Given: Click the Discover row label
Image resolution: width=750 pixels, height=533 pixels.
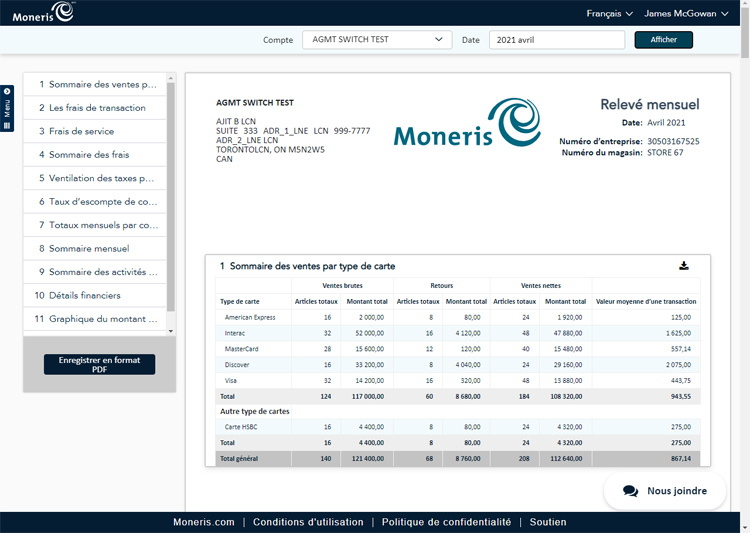Looking at the screenshot, I should (237, 365).
